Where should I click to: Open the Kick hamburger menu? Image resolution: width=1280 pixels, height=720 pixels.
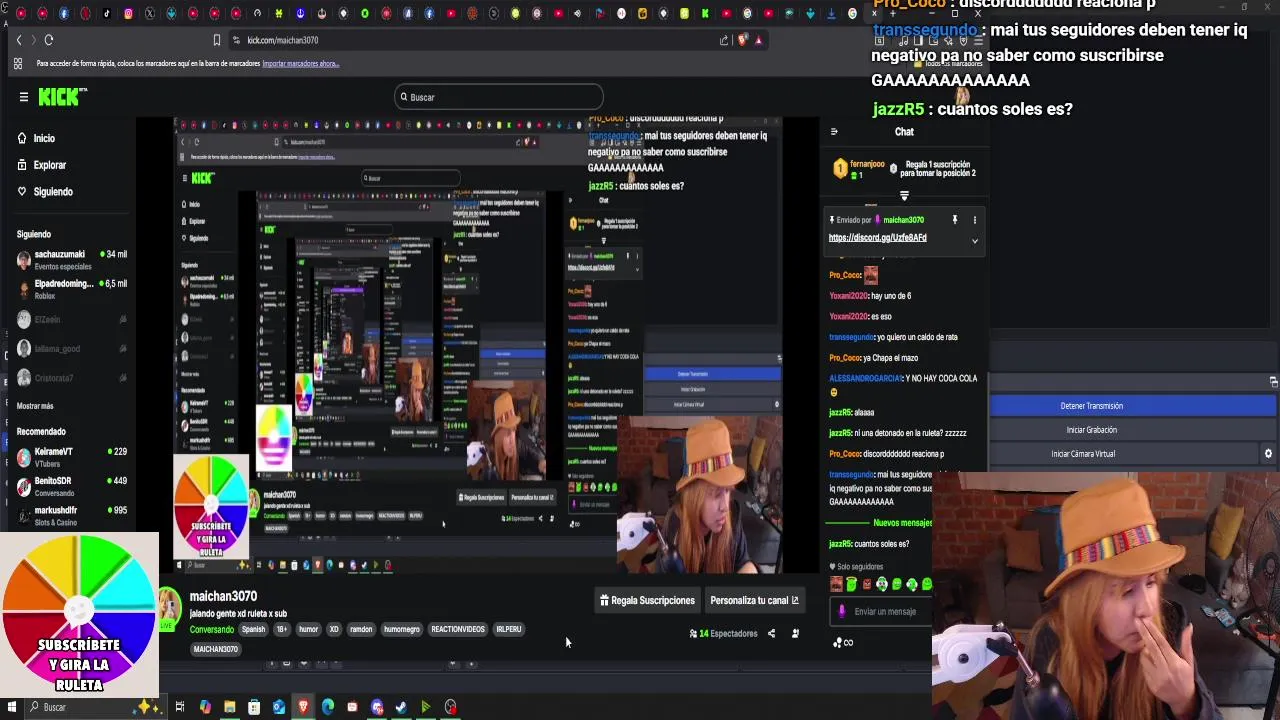tap(23, 97)
